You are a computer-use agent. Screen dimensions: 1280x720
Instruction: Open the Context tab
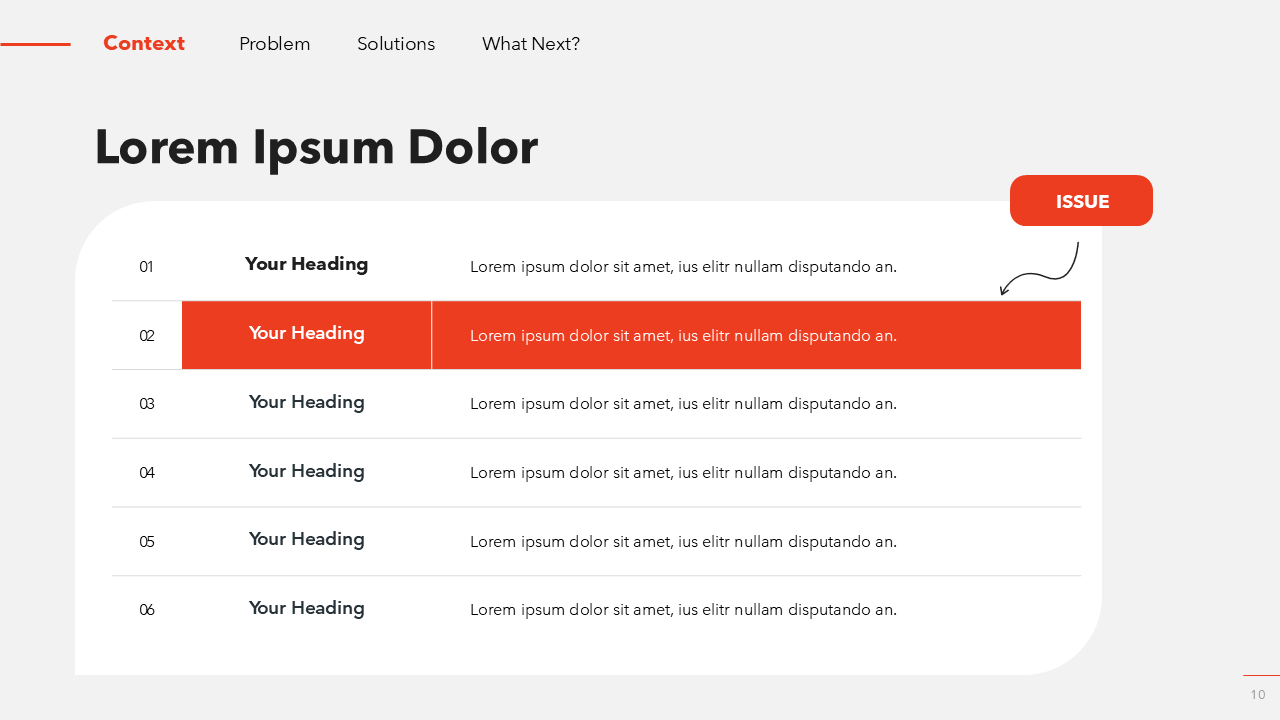[x=144, y=44]
